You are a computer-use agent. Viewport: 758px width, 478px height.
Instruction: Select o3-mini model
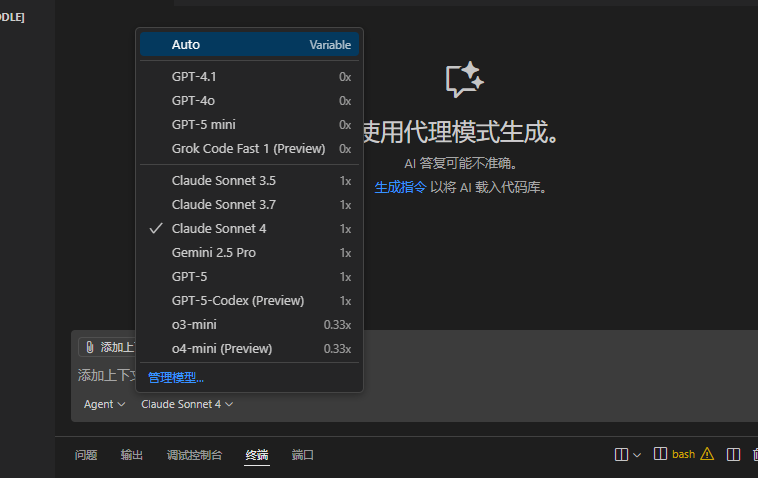249,325
